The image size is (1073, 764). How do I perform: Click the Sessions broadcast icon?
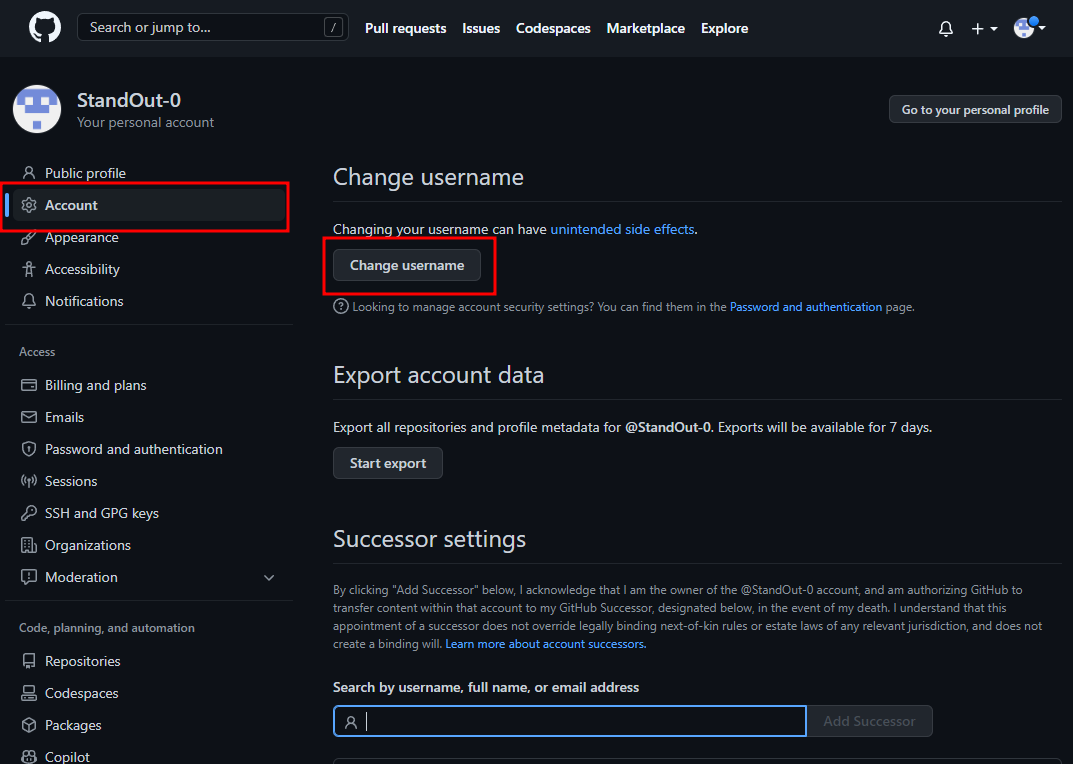[29, 481]
